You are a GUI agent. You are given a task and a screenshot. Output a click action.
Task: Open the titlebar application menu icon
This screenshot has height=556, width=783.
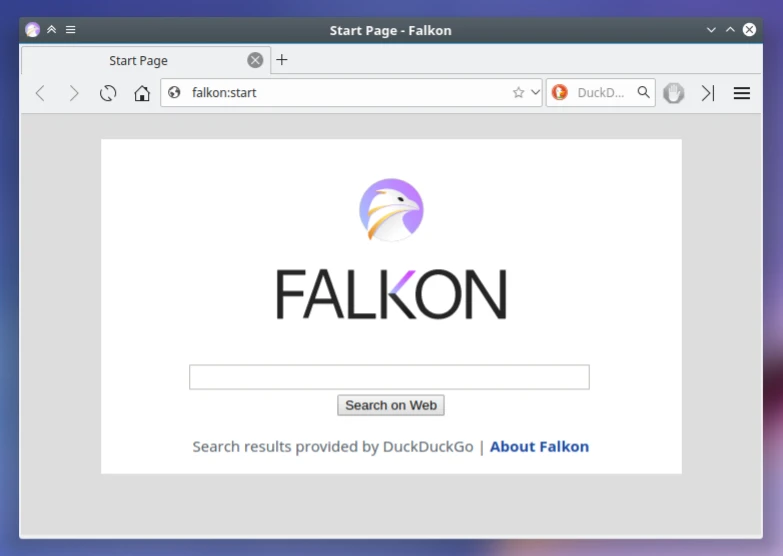[71, 29]
